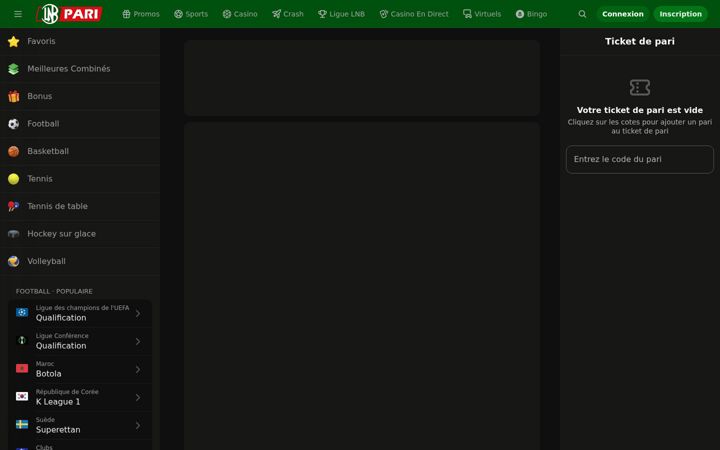Click the Entrez le code du pari field
The width and height of the screenshot is (720, 450).
point(640,159)
